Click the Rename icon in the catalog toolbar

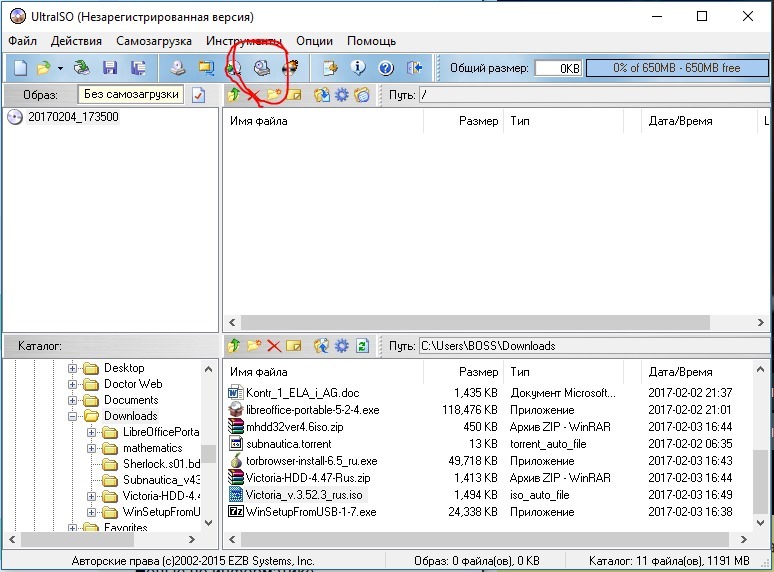pos(294,345)
